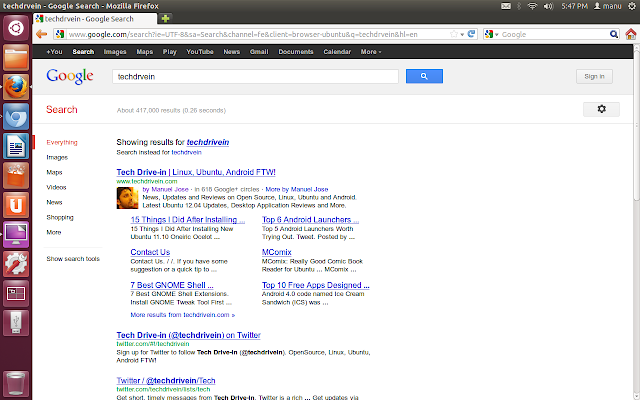This screenshot has width=640, height=400.
Task: Select the techdrvein Google Search tab
Action: [x=96, y=19]
